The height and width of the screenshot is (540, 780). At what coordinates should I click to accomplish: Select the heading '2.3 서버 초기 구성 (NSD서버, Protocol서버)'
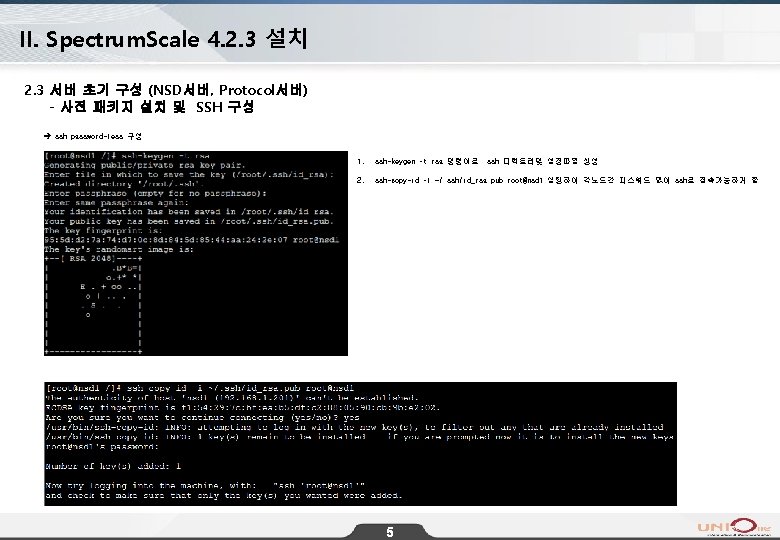(166, 90)
